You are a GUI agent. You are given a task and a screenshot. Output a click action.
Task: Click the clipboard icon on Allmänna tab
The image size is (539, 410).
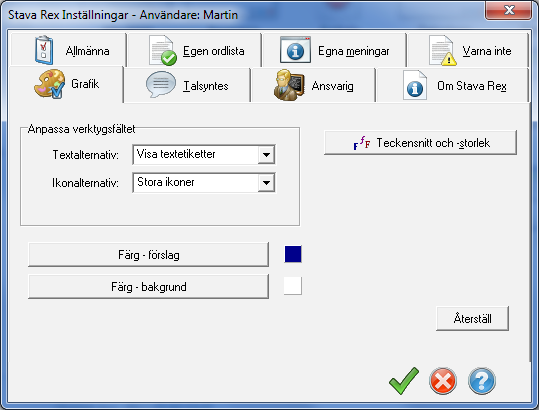pos(44,50)
